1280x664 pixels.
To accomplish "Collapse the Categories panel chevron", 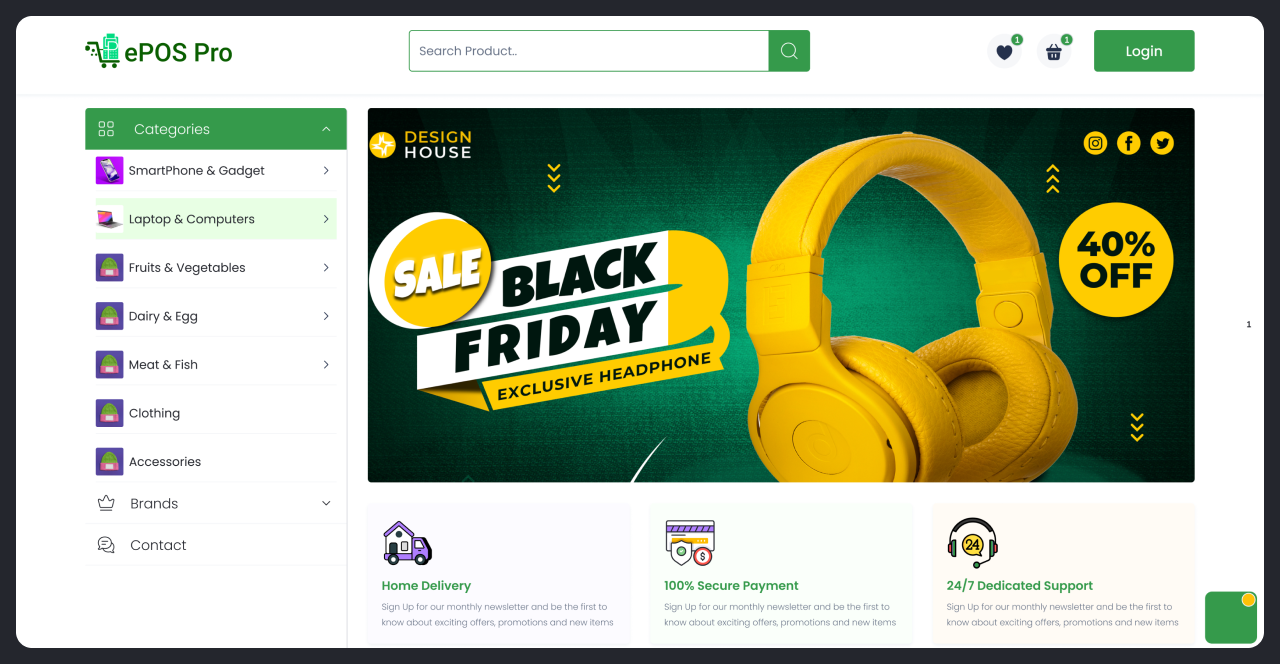I will (326, 129).
